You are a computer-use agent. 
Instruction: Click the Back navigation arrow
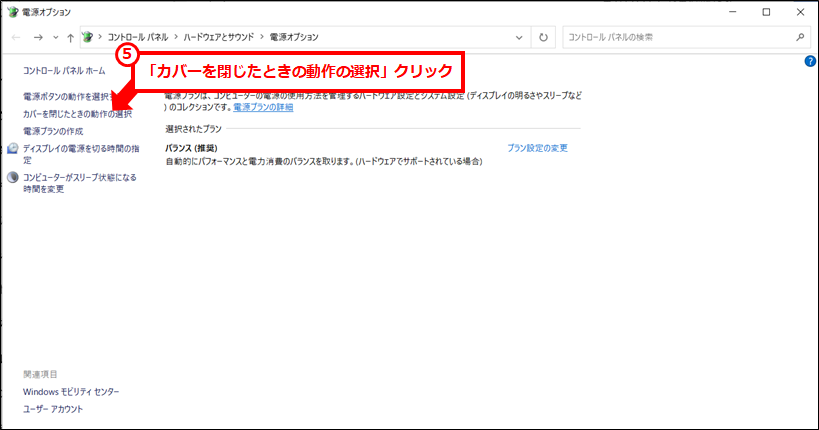[x=16, y=38]
